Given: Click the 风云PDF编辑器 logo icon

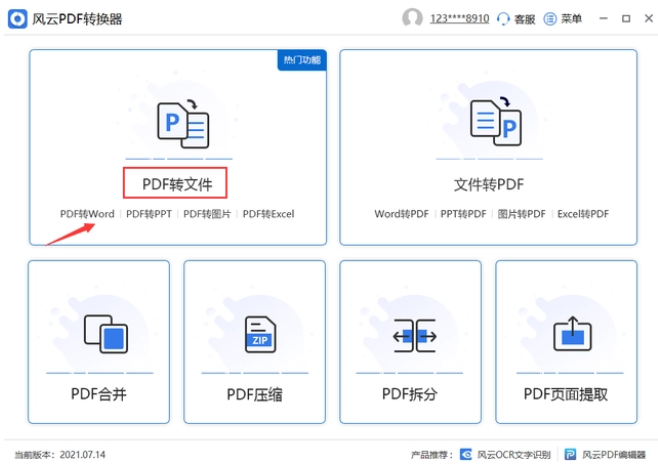Looking at the screenshot, I should pyautogui.click(x=570, y=454).
